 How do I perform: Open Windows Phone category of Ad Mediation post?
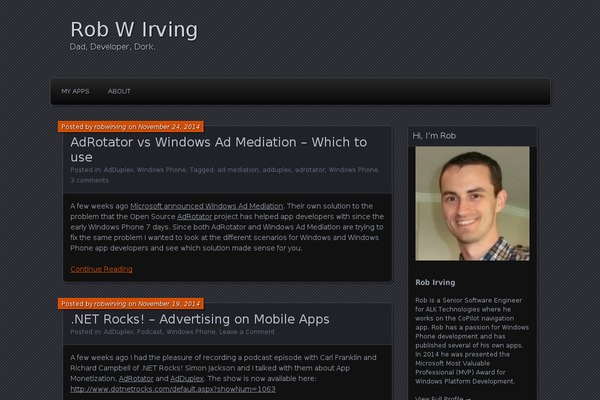tap(161, 170)
